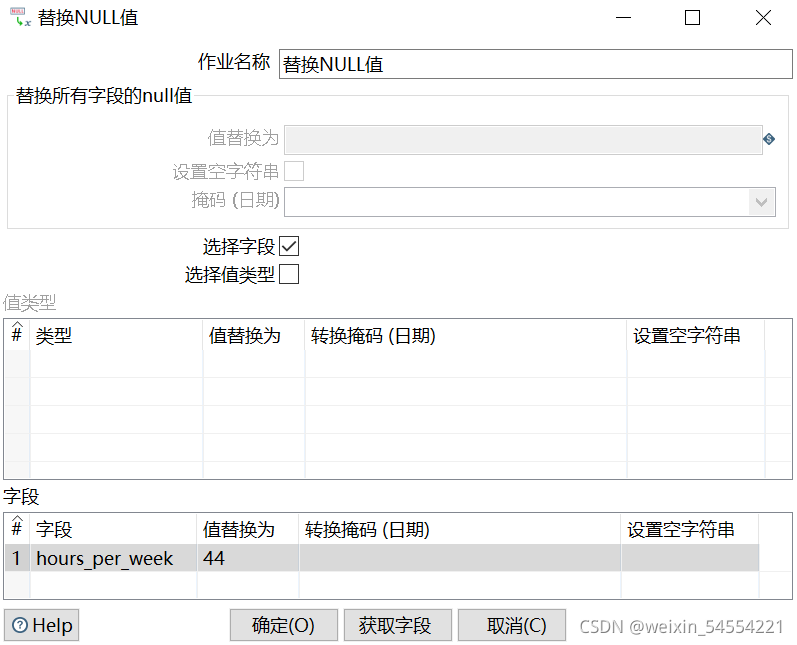Click the 获取字段 button
This screenshot has width=797, height=645.
tap(397, 625)
